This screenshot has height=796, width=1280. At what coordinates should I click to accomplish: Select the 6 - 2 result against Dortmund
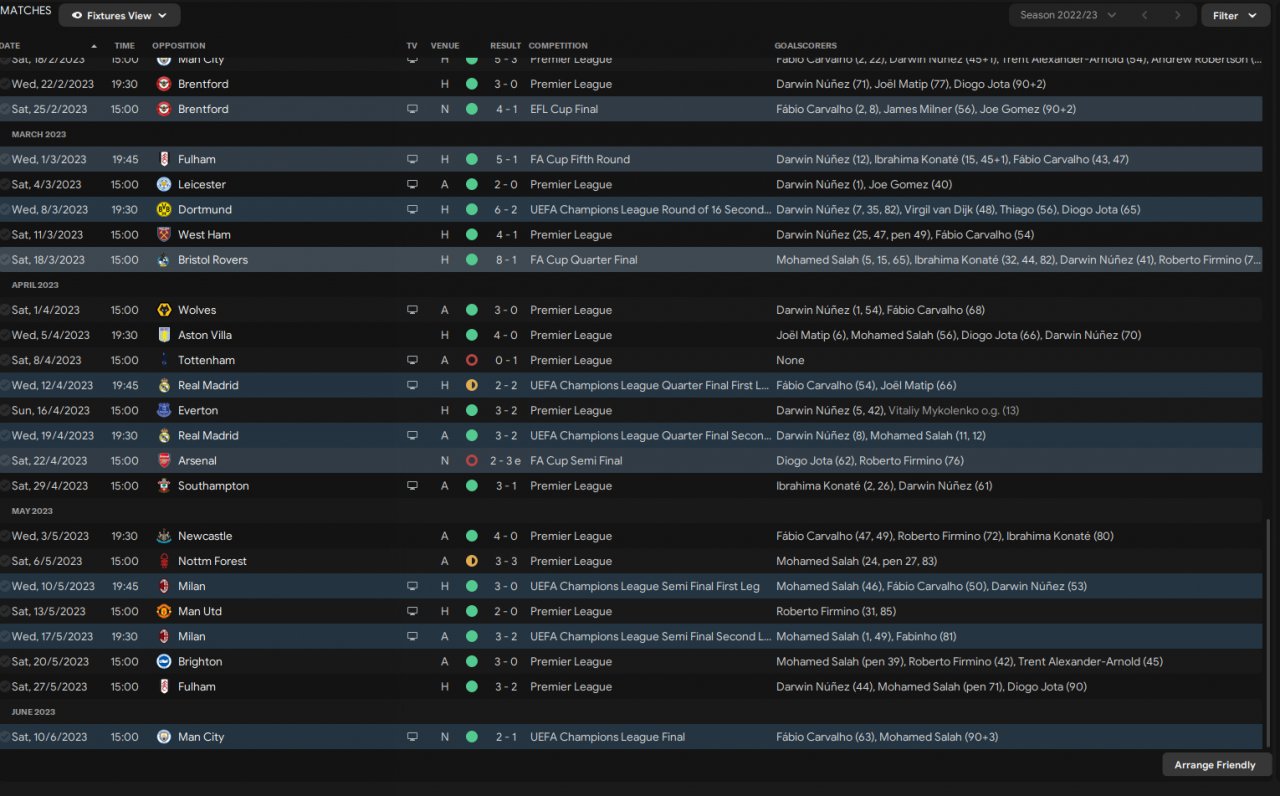tap(505, 210)
